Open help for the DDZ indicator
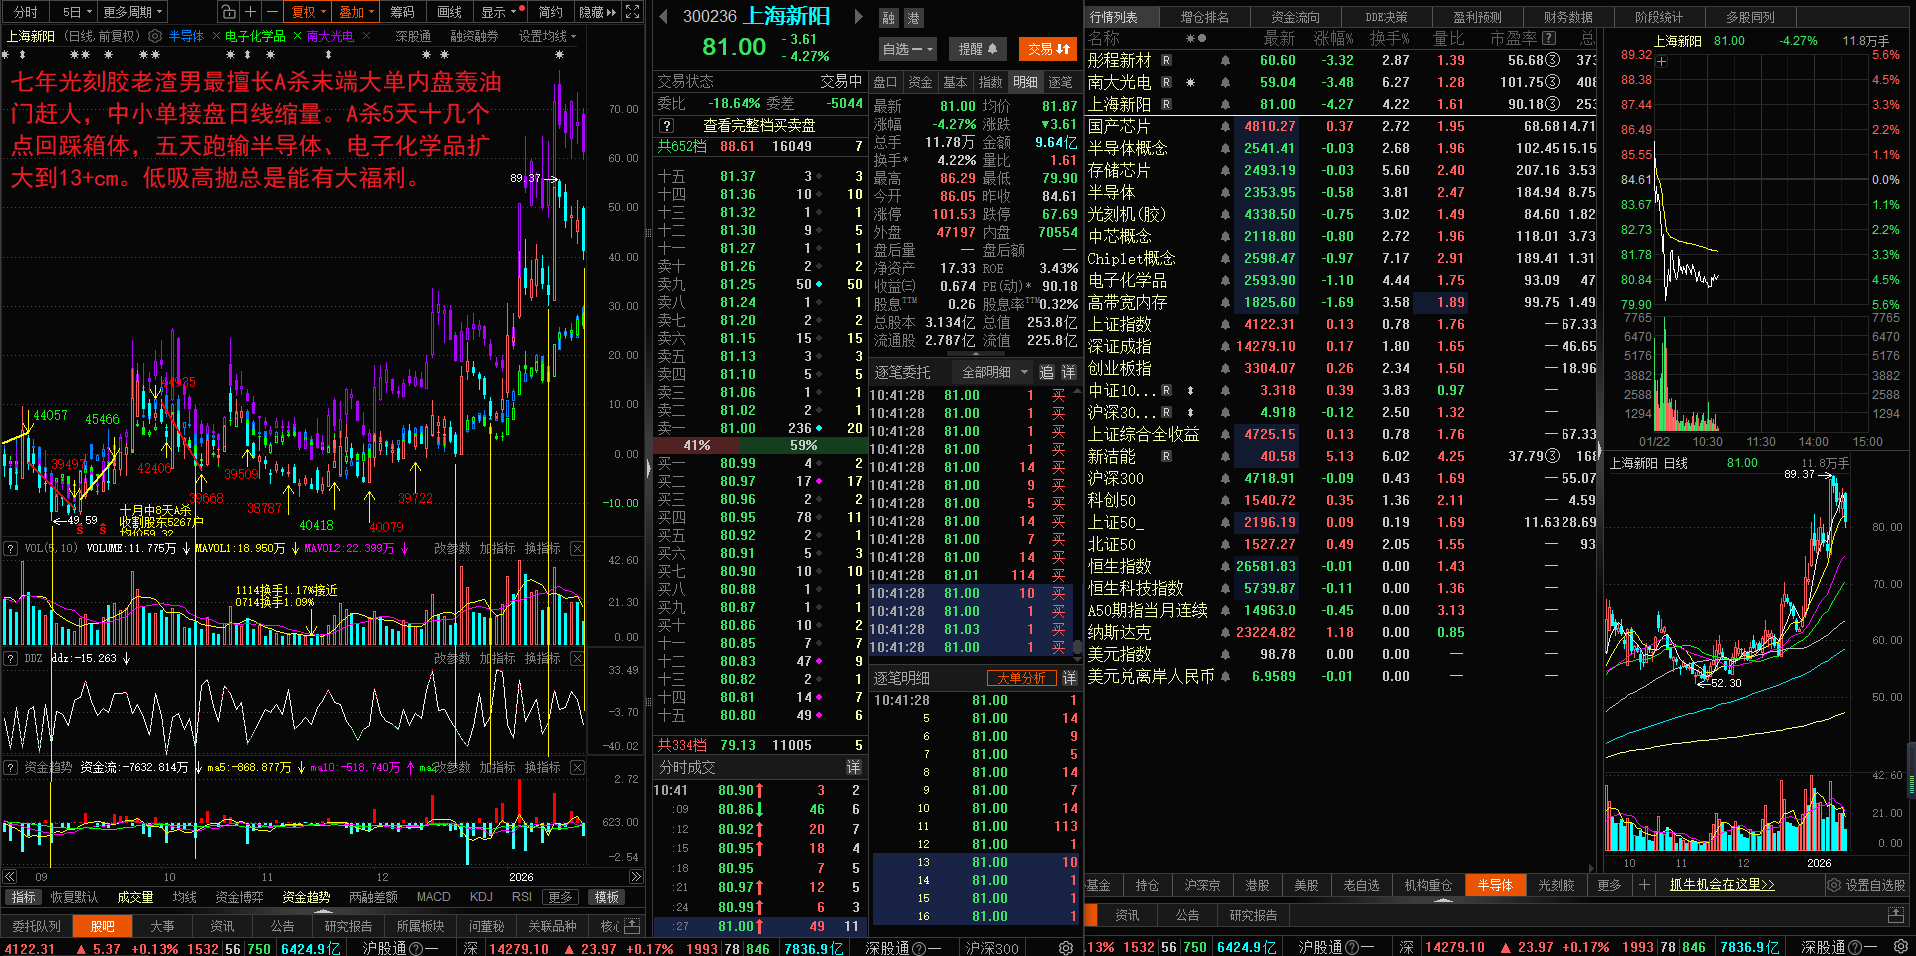The image size is (1916, 956). coord(11,658)
